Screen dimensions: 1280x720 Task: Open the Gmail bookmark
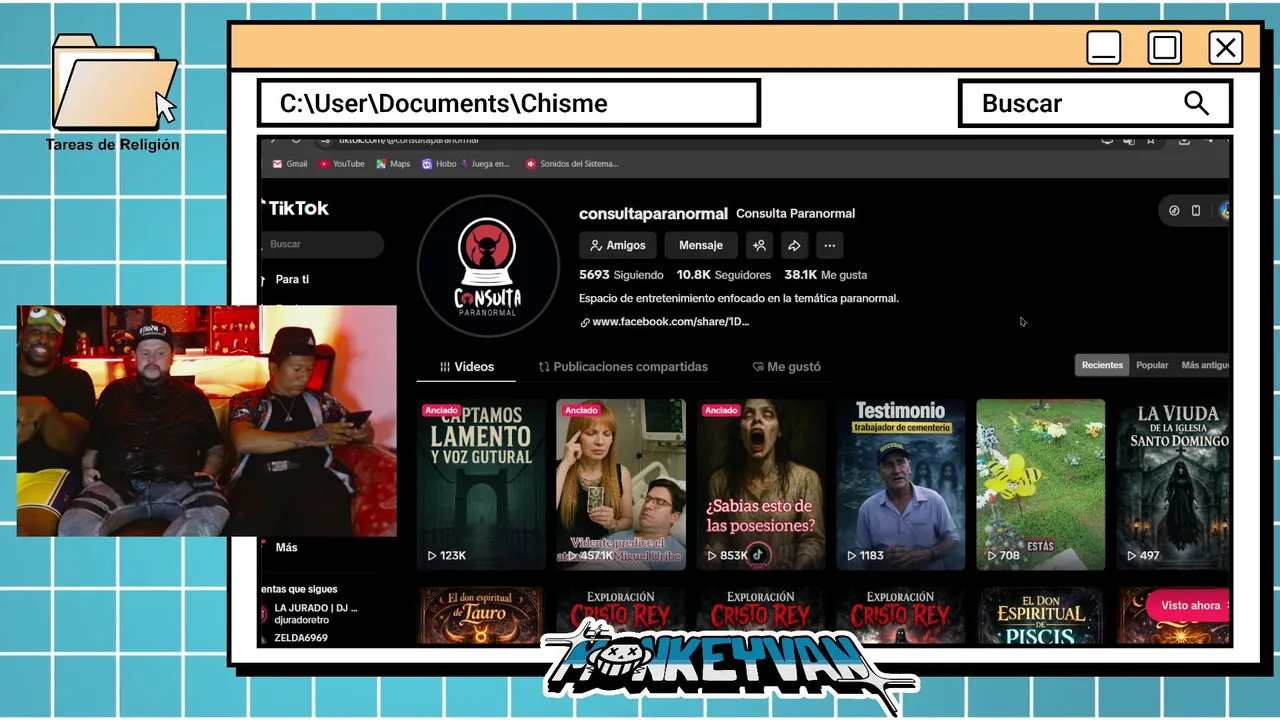290,164
